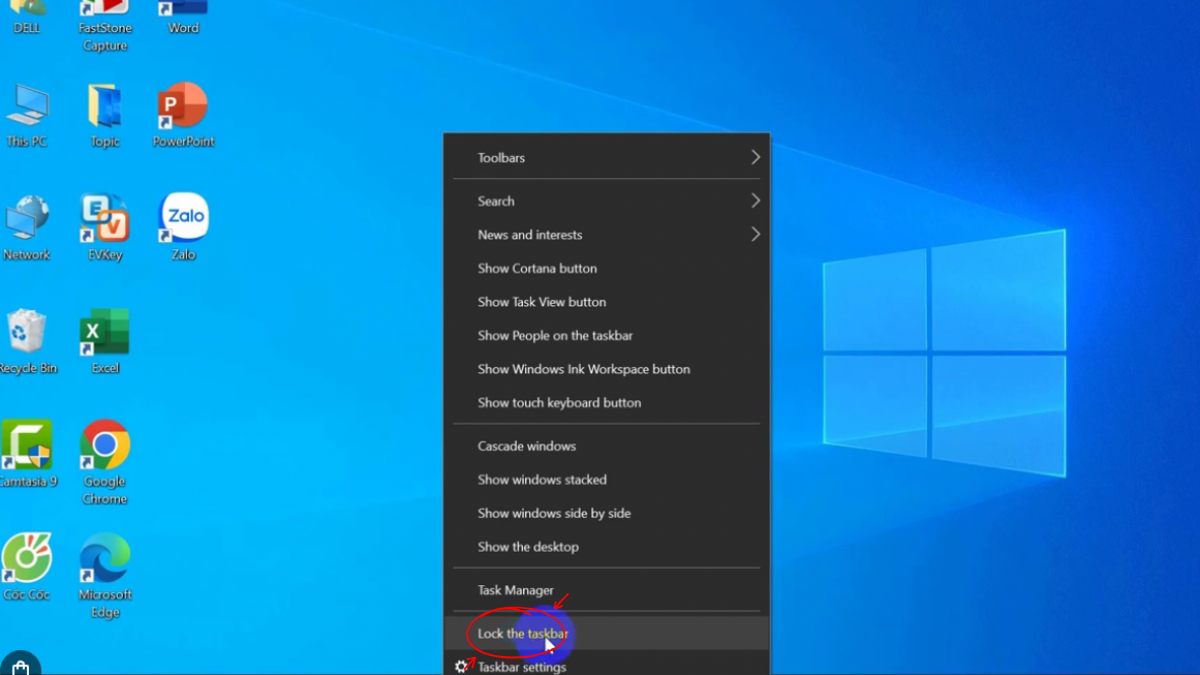Choose Show windows stacked
Viewport: 1200px width, 675px height.
607,480
